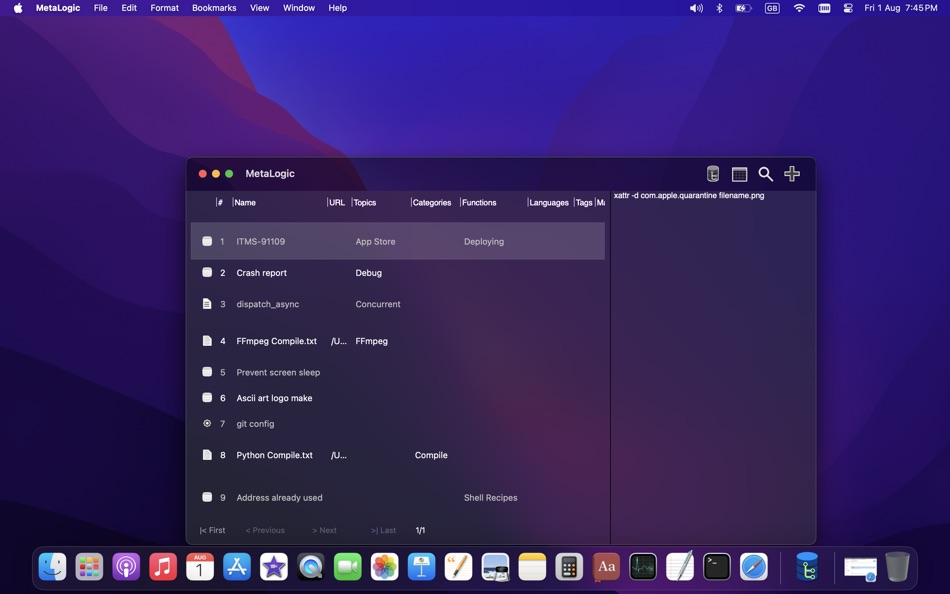950x594 pixels.
Task: Launch TextEdit from the dock
Action: [x=680, y=567]
